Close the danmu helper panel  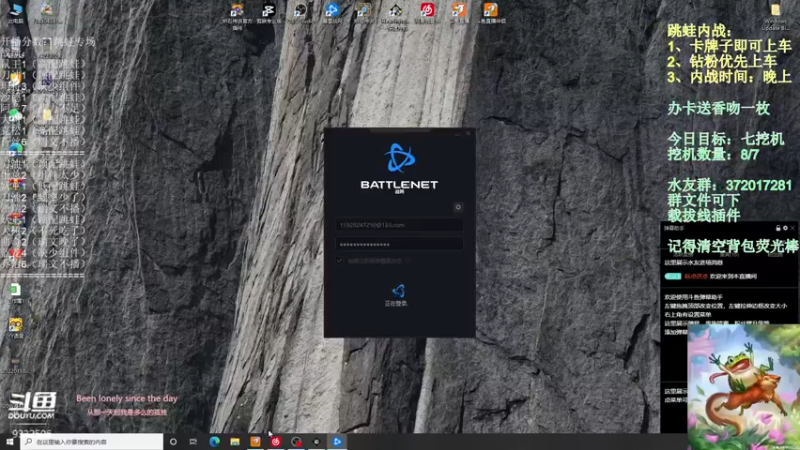(792, 228)
